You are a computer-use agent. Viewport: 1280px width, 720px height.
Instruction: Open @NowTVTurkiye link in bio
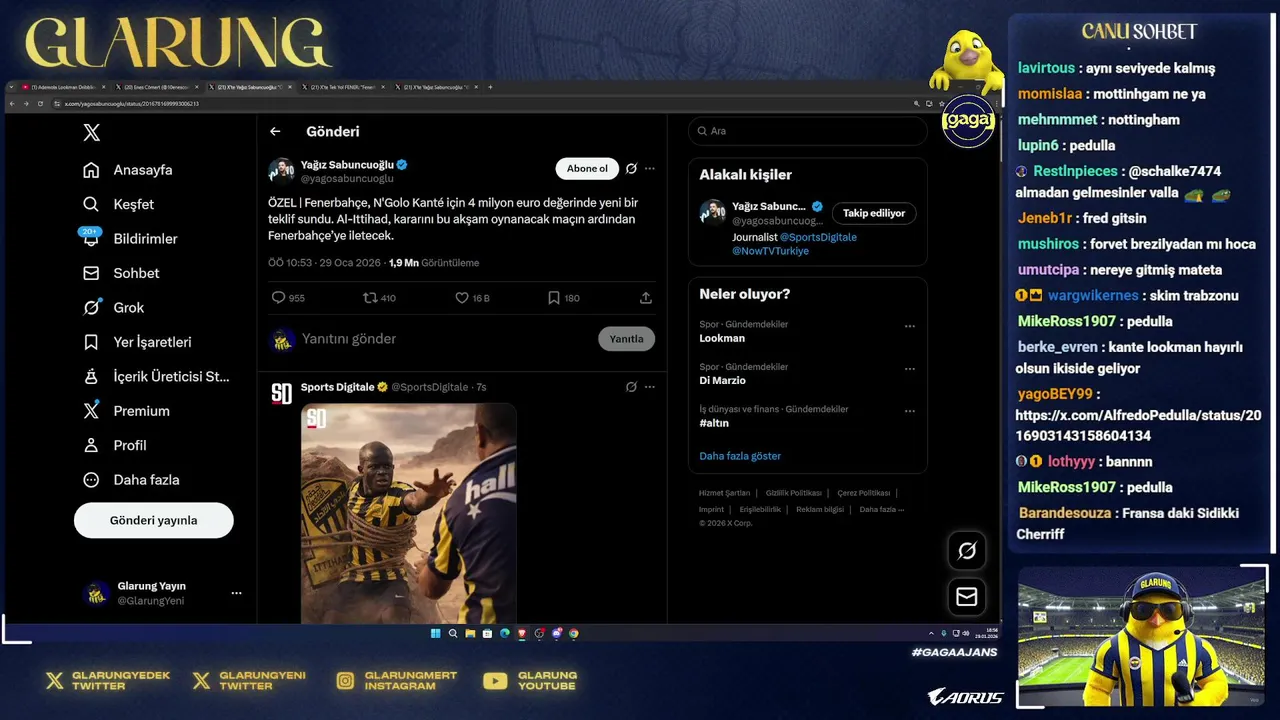tap(770, 251)
